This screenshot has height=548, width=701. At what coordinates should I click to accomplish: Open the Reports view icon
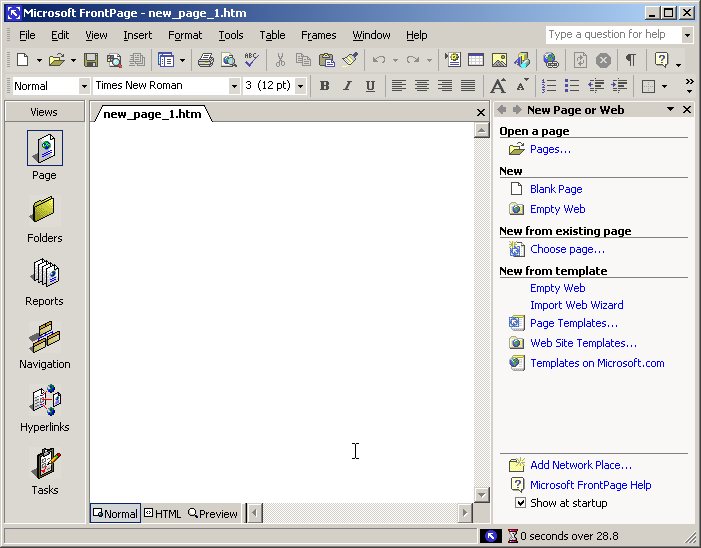point(44,282)
